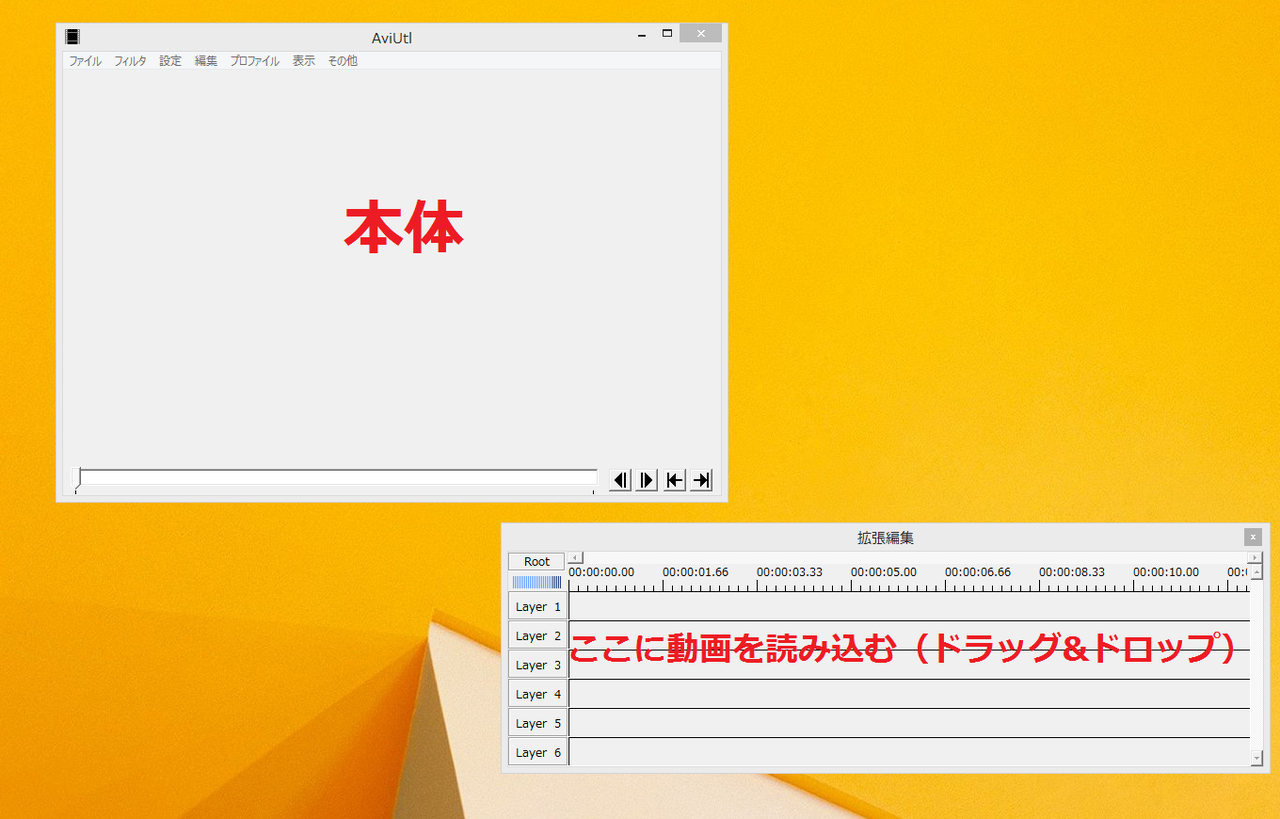Toggle visibility of Layer 5
This screenshot has width=1280, height=819.
[538, 723]
